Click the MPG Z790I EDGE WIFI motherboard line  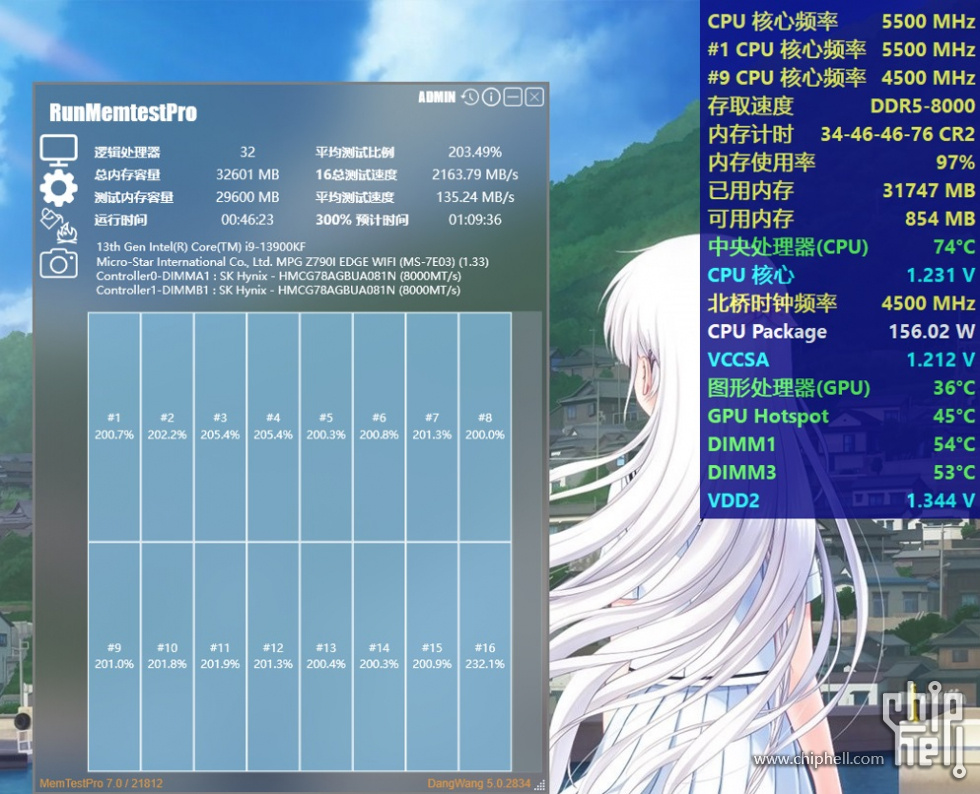(292, 261)
